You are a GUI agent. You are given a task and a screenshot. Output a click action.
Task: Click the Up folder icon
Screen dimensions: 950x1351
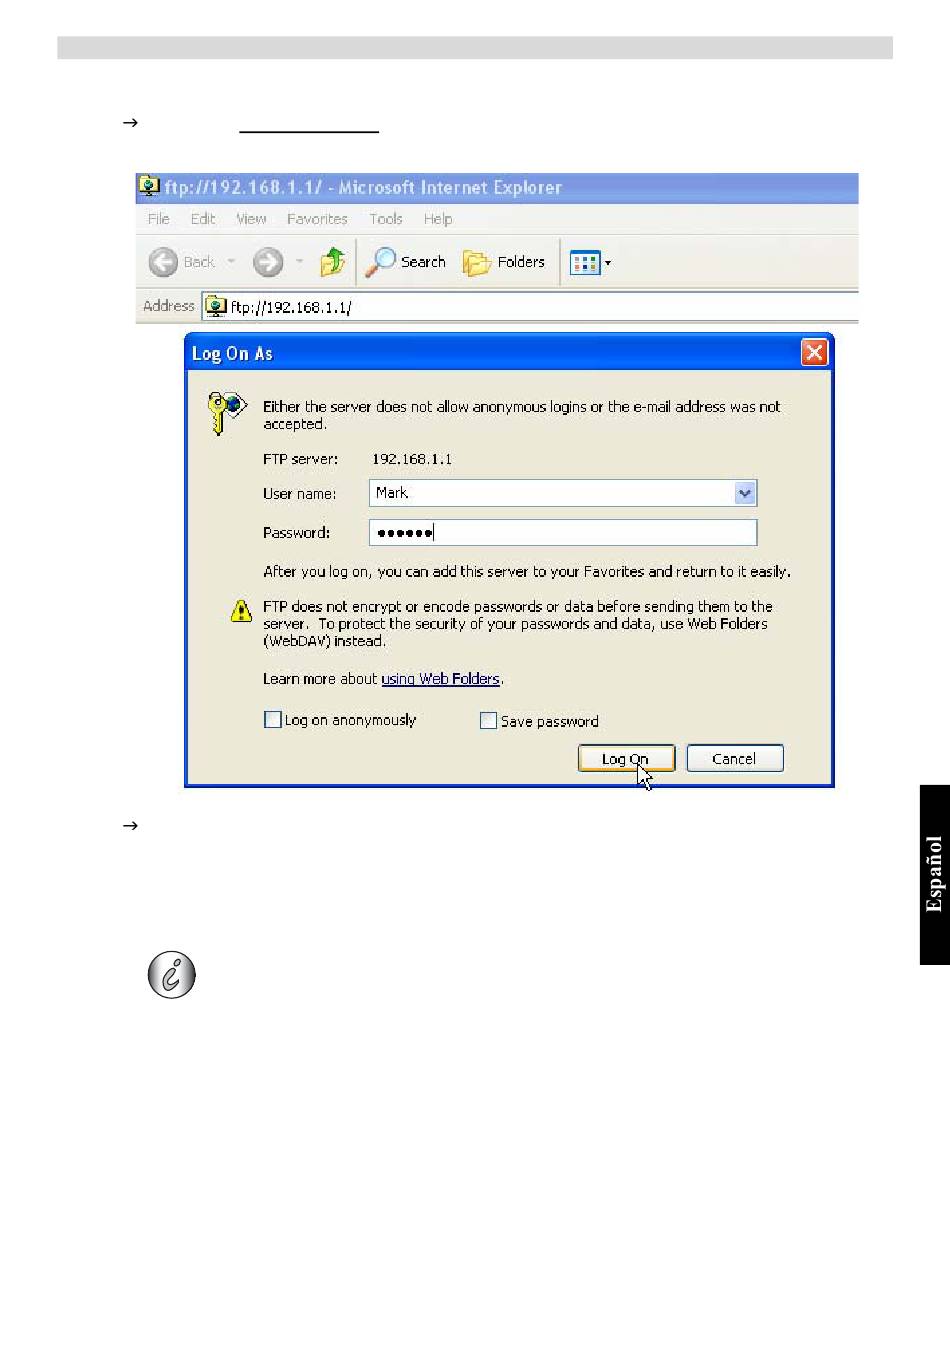pyautogui.click(x=333, y=262)
